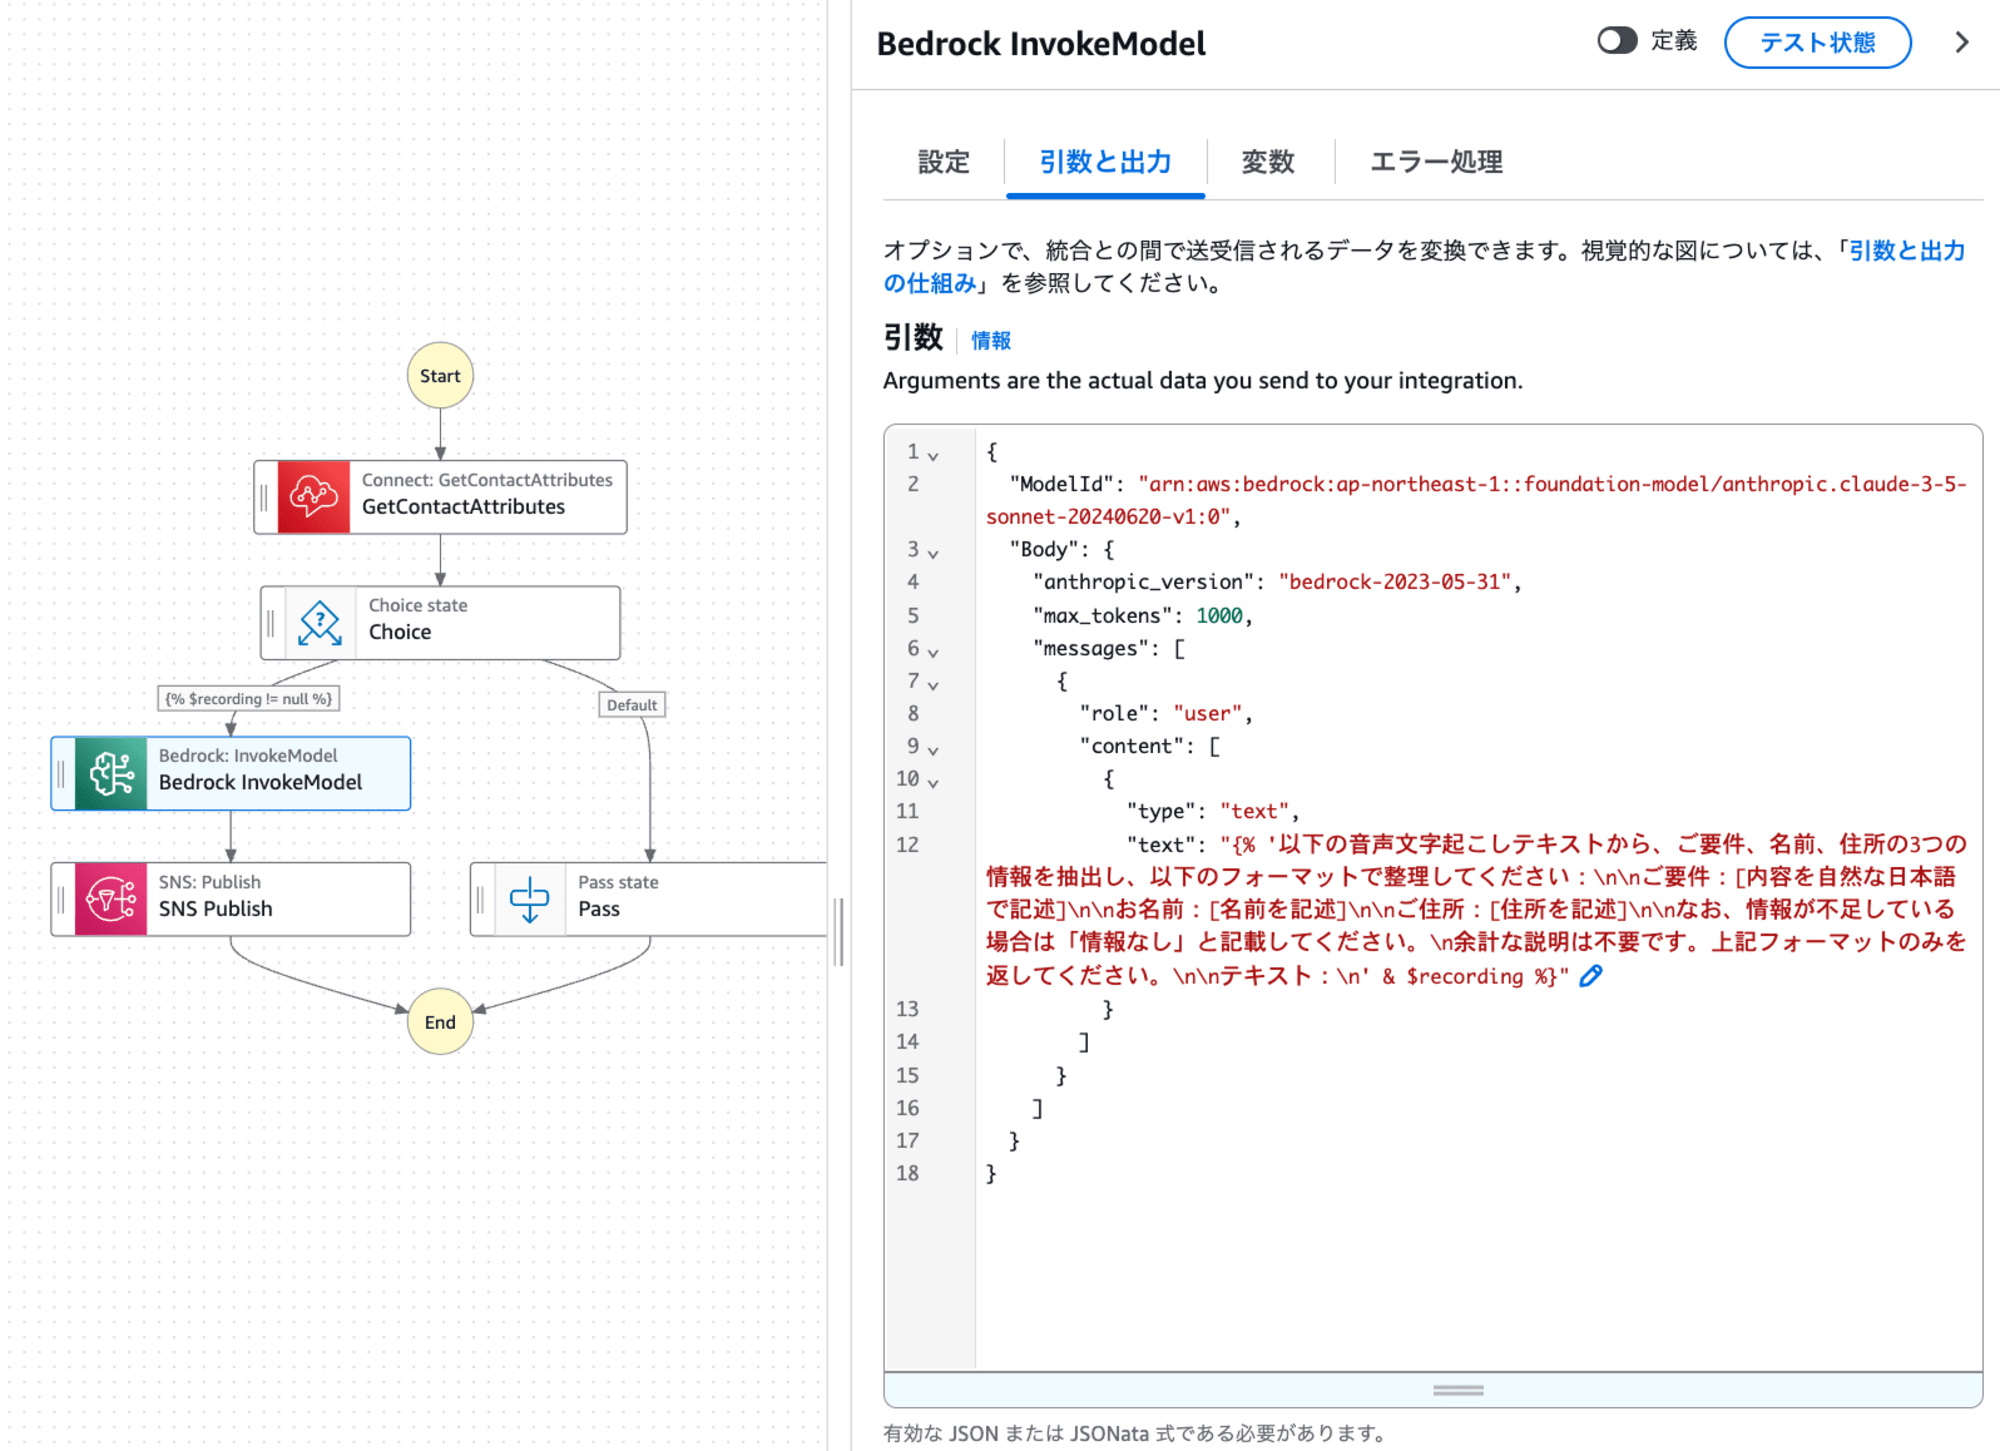The image size is (2000, 1451).
Task: Expand the エラー処理 tab settings
Action: pyautogui.click(x=1433, y=158)
